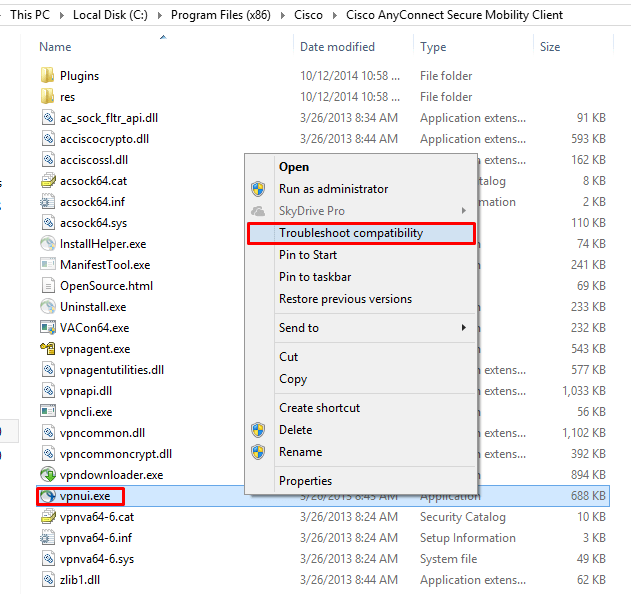
Task: Select the vpnagentutilities.dll icon
Action: 48,369
